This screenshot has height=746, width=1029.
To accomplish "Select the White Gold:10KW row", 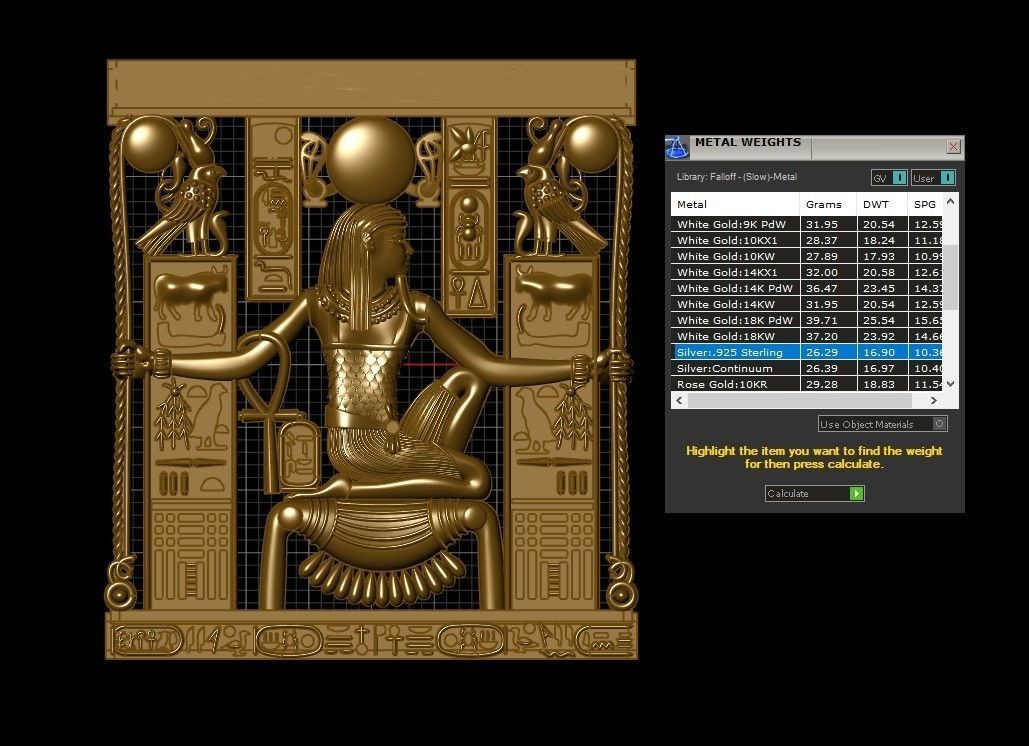I will click(807, 257).
